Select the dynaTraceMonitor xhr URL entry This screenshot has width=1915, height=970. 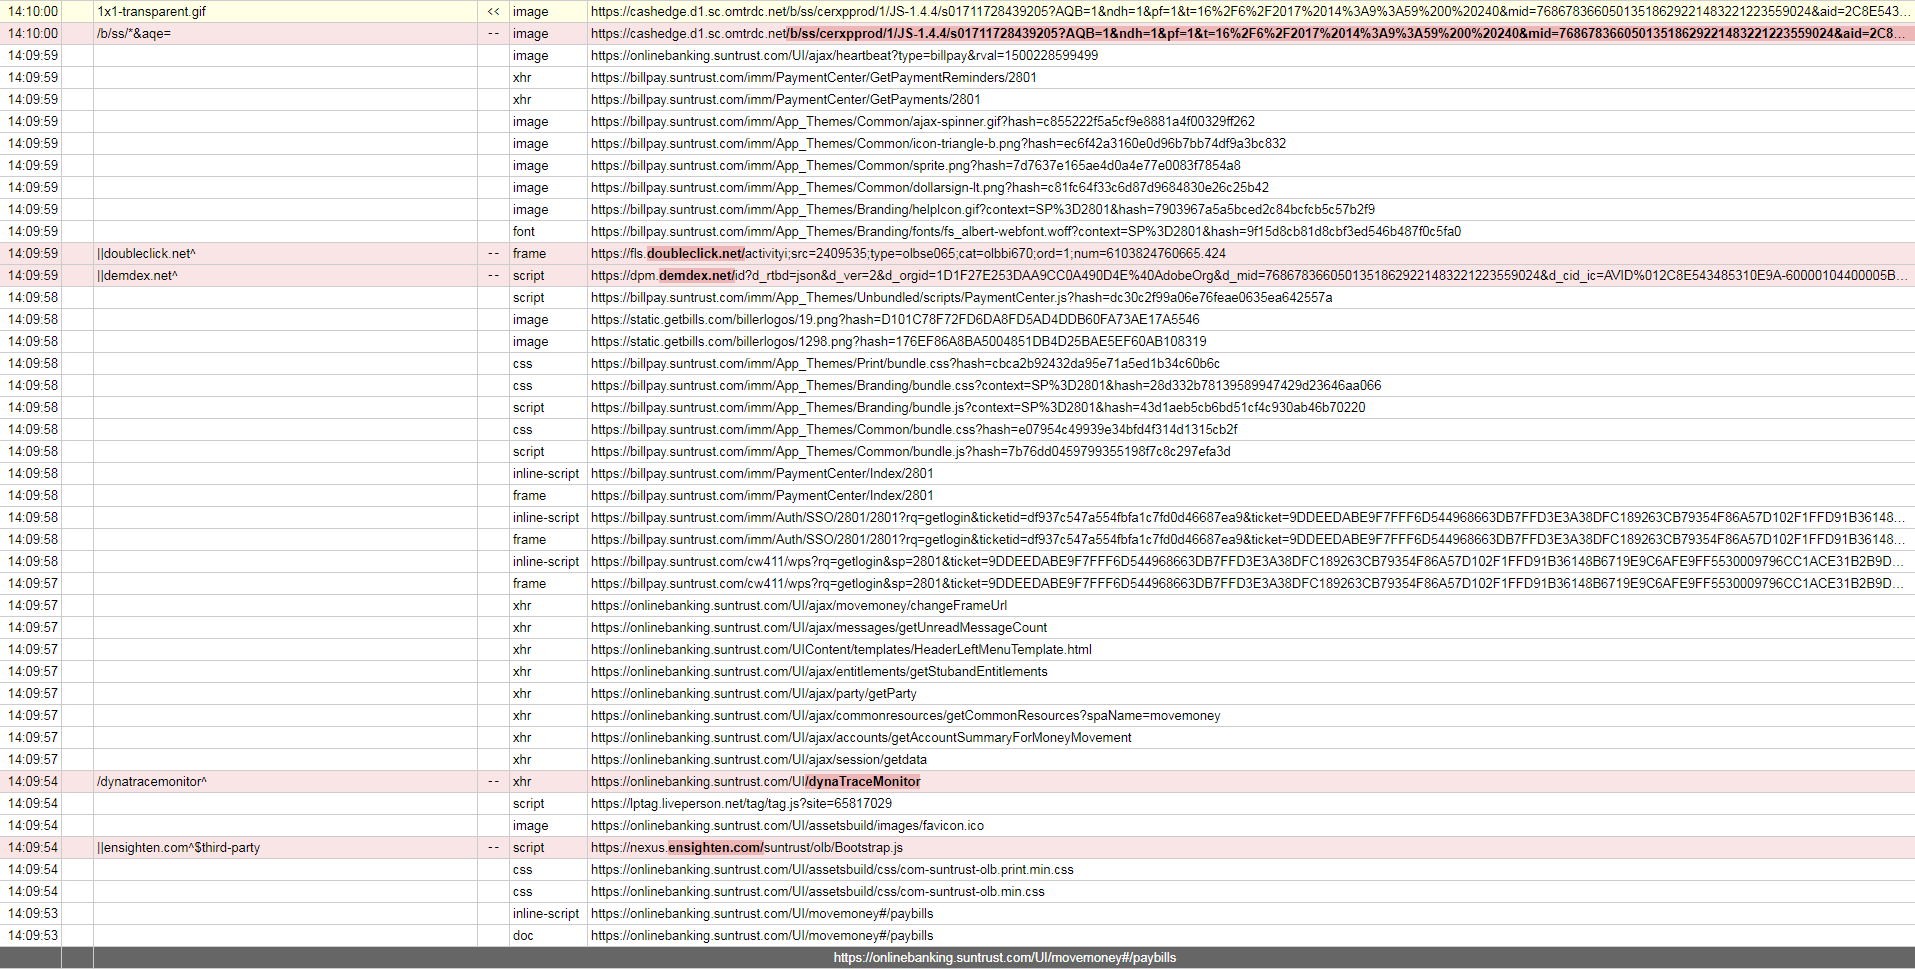click(755, 781)
